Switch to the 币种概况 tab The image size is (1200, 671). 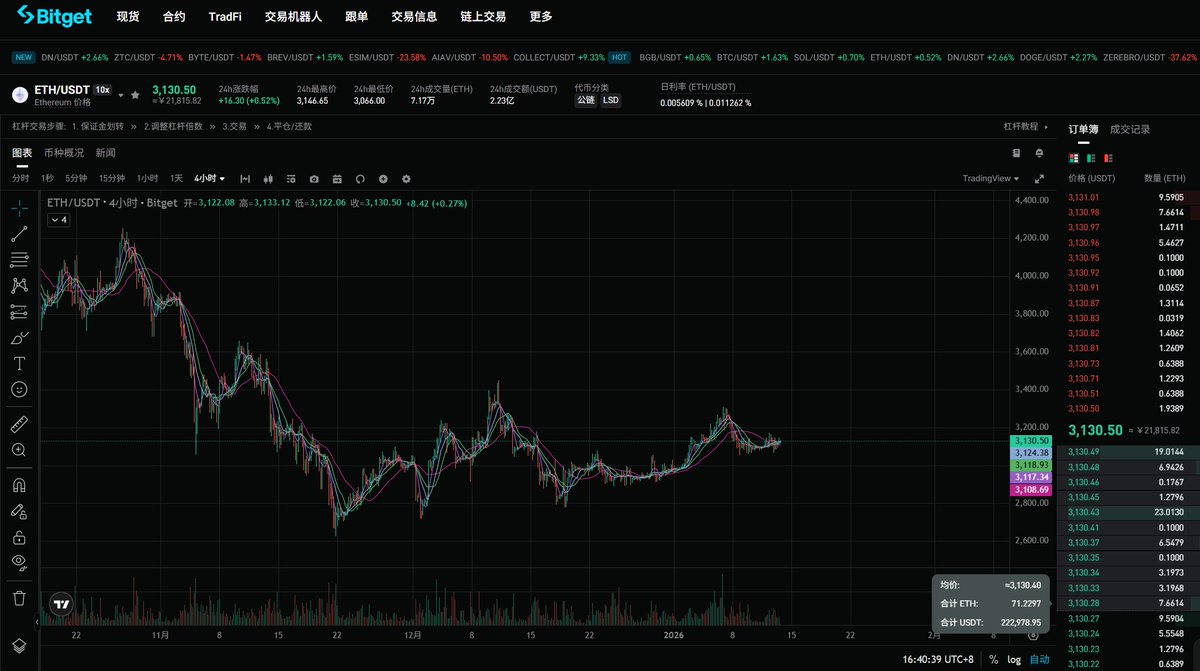point(64,153)
